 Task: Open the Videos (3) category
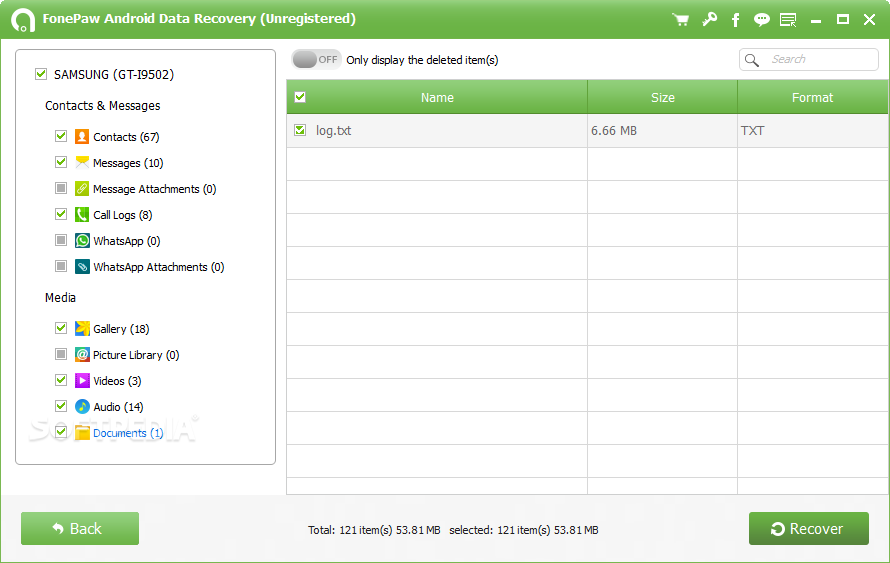[x=117, y=381]
